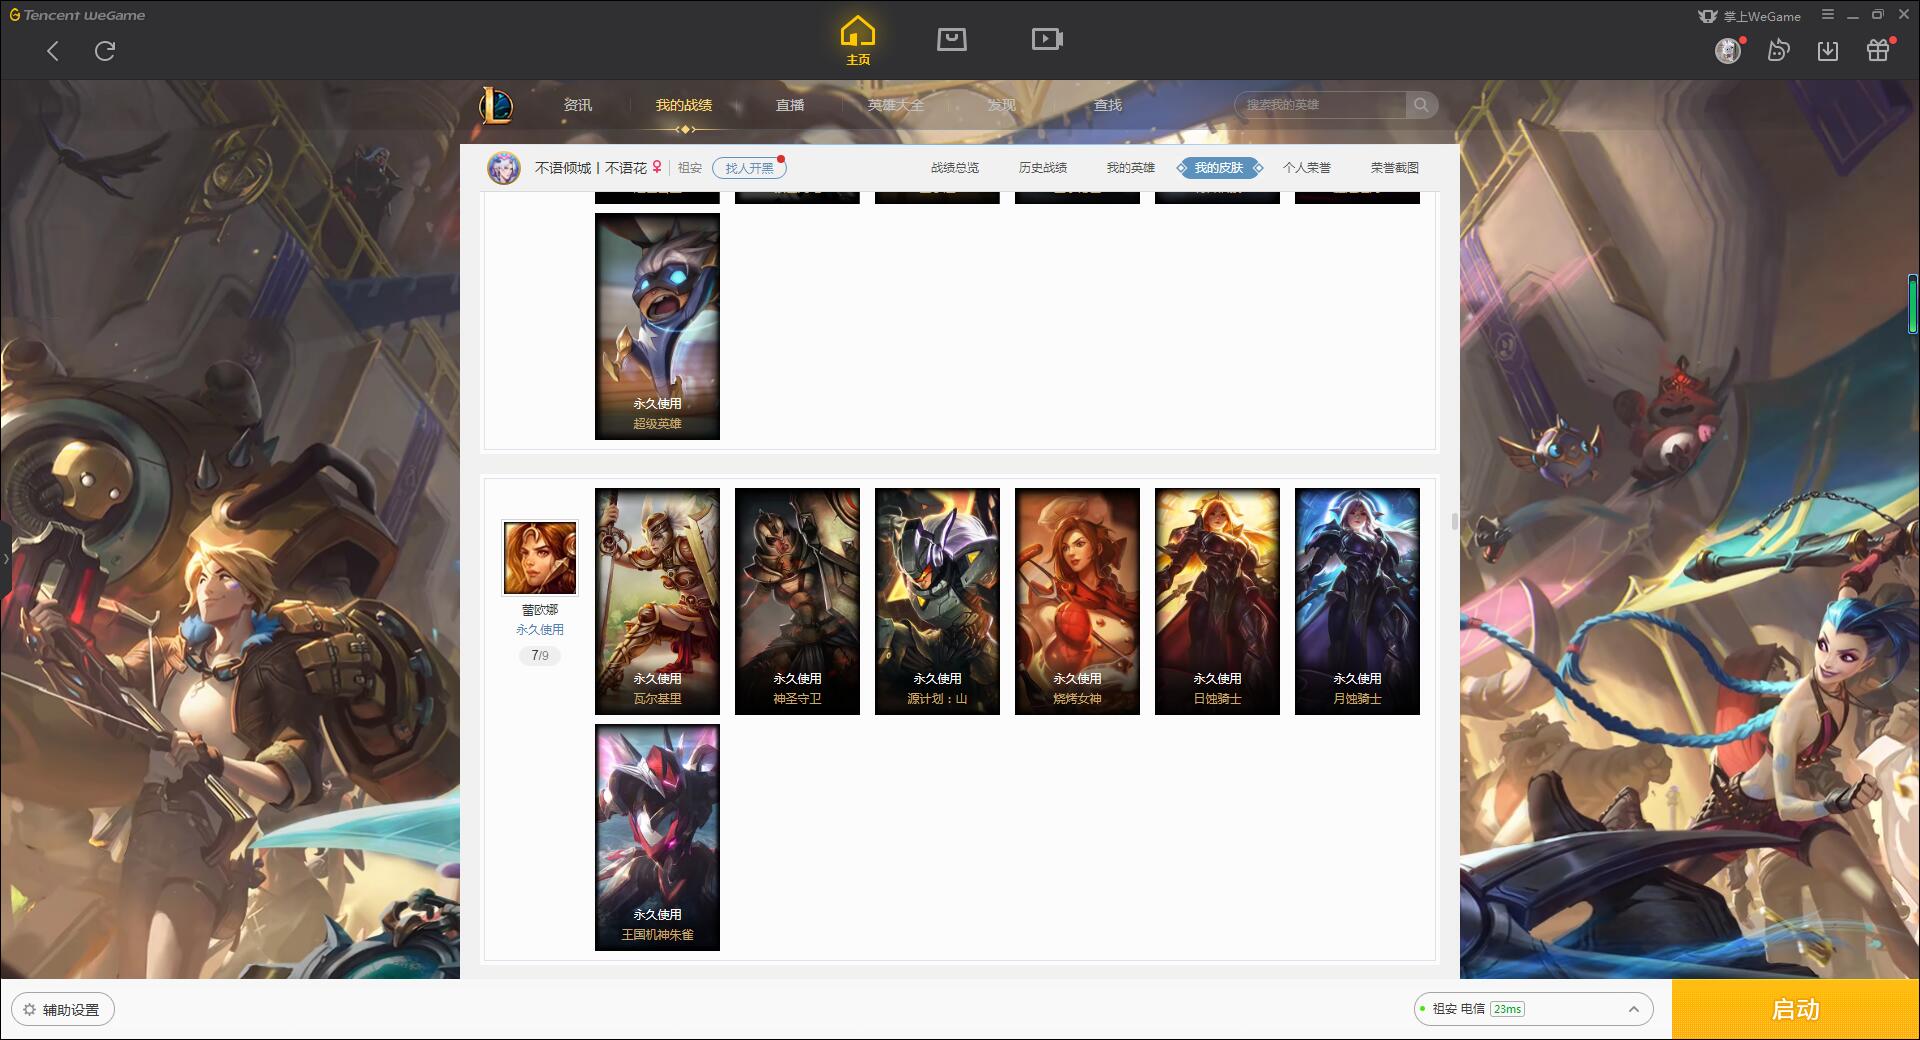Screen dimensions: 1920x1040
Task: Switch to the 个人荣誉 sub-tab
Action: (x=1307, y=168)
